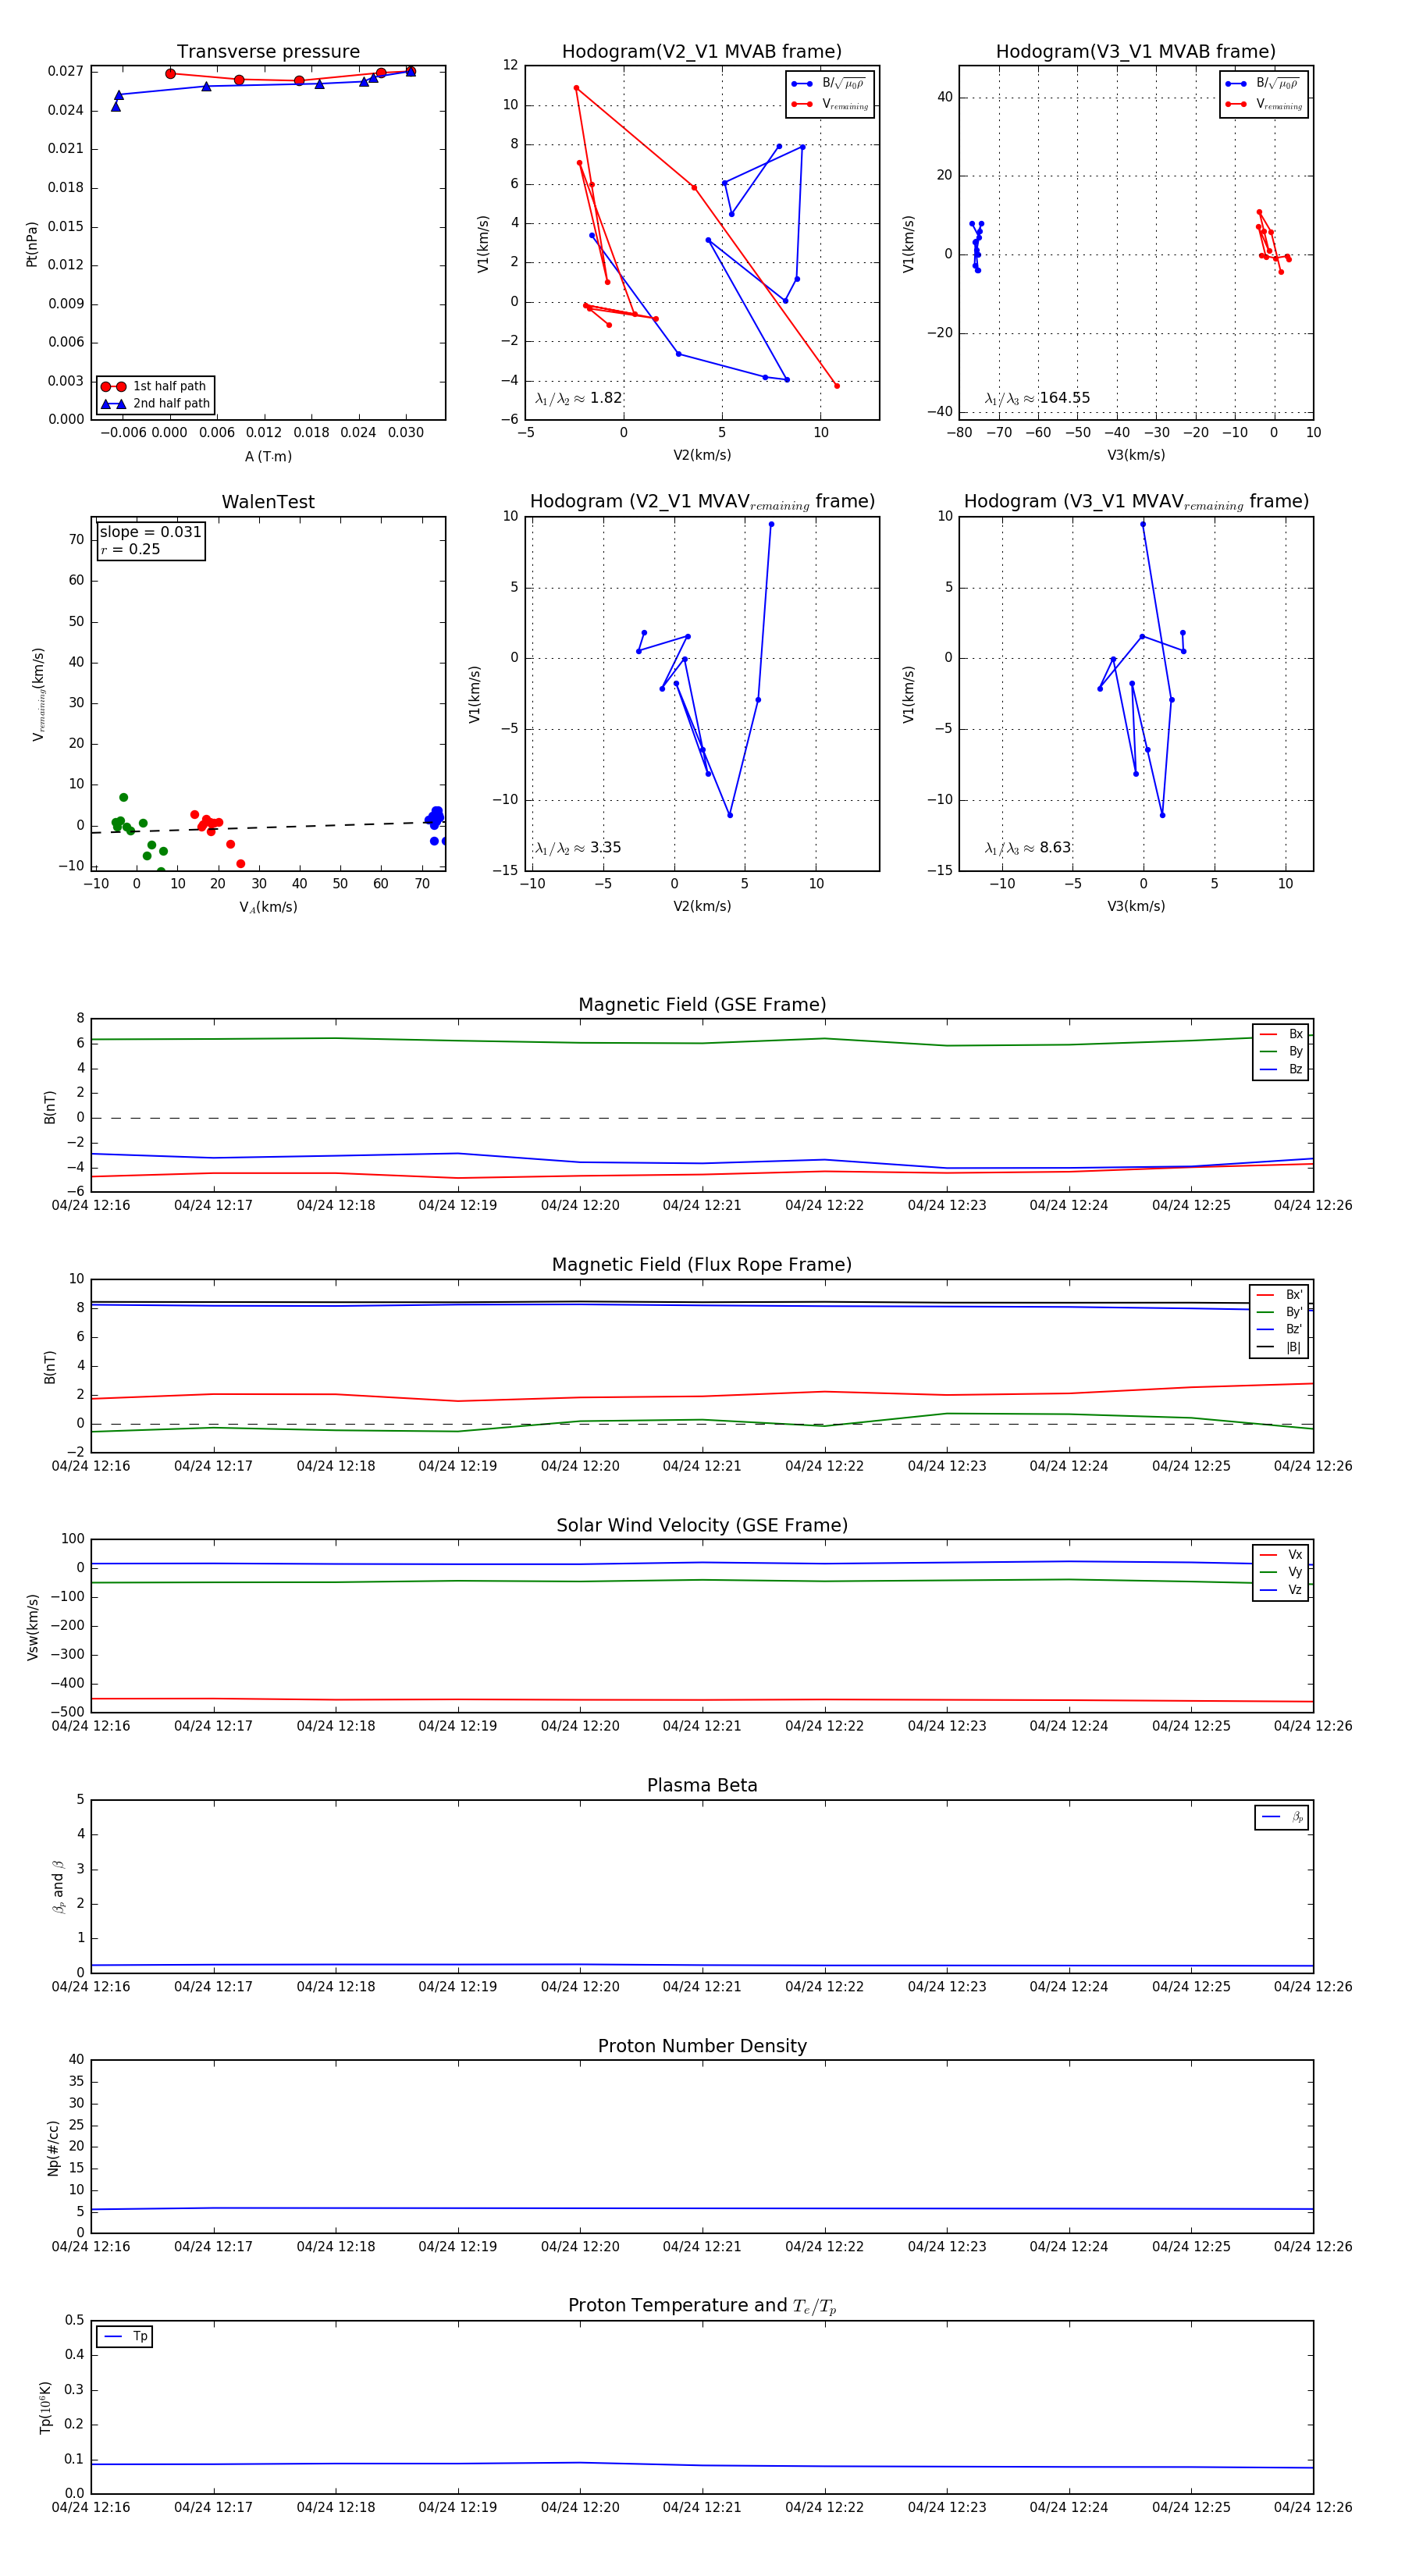Click the red Vremaining legend entry in V2_V1 hodogram
The image size is (1405, 2576).
tap(830, 104)
